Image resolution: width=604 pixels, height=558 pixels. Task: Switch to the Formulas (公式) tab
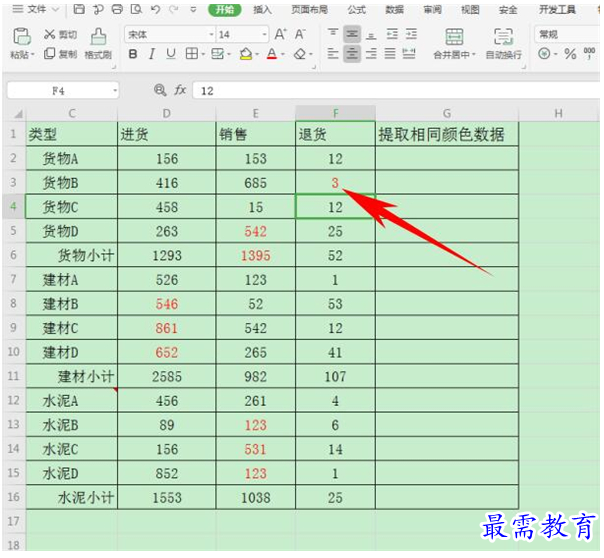[x=356, y=9]
